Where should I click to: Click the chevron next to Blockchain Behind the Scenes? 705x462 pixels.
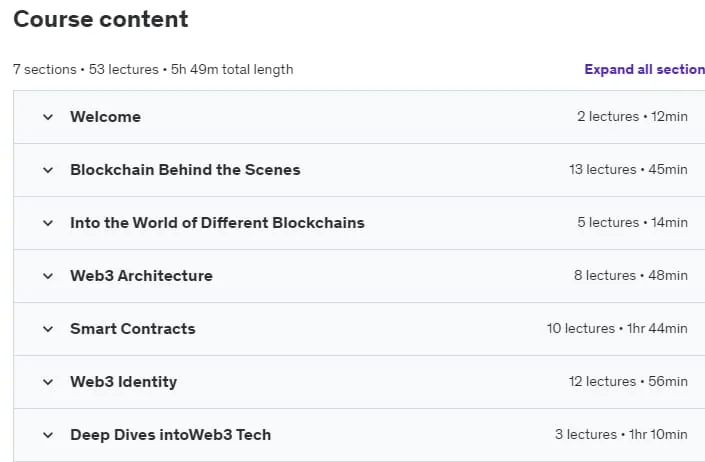point(48,170)
